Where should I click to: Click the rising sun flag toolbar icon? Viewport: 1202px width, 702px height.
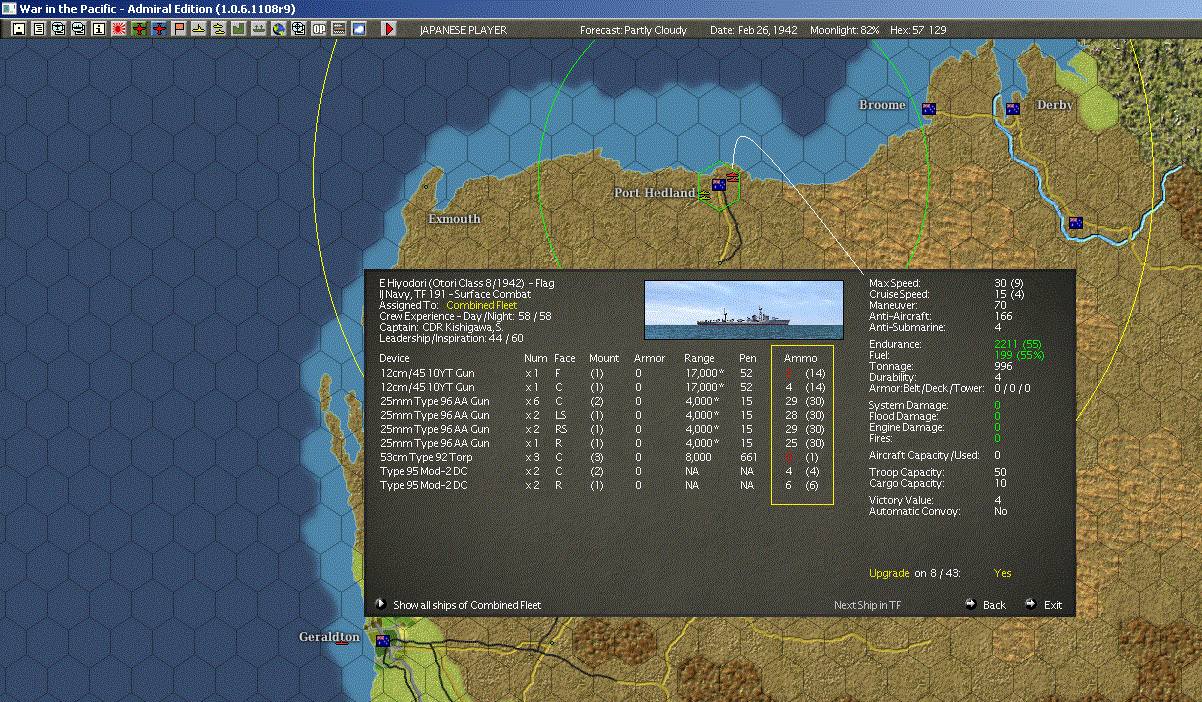118,29
